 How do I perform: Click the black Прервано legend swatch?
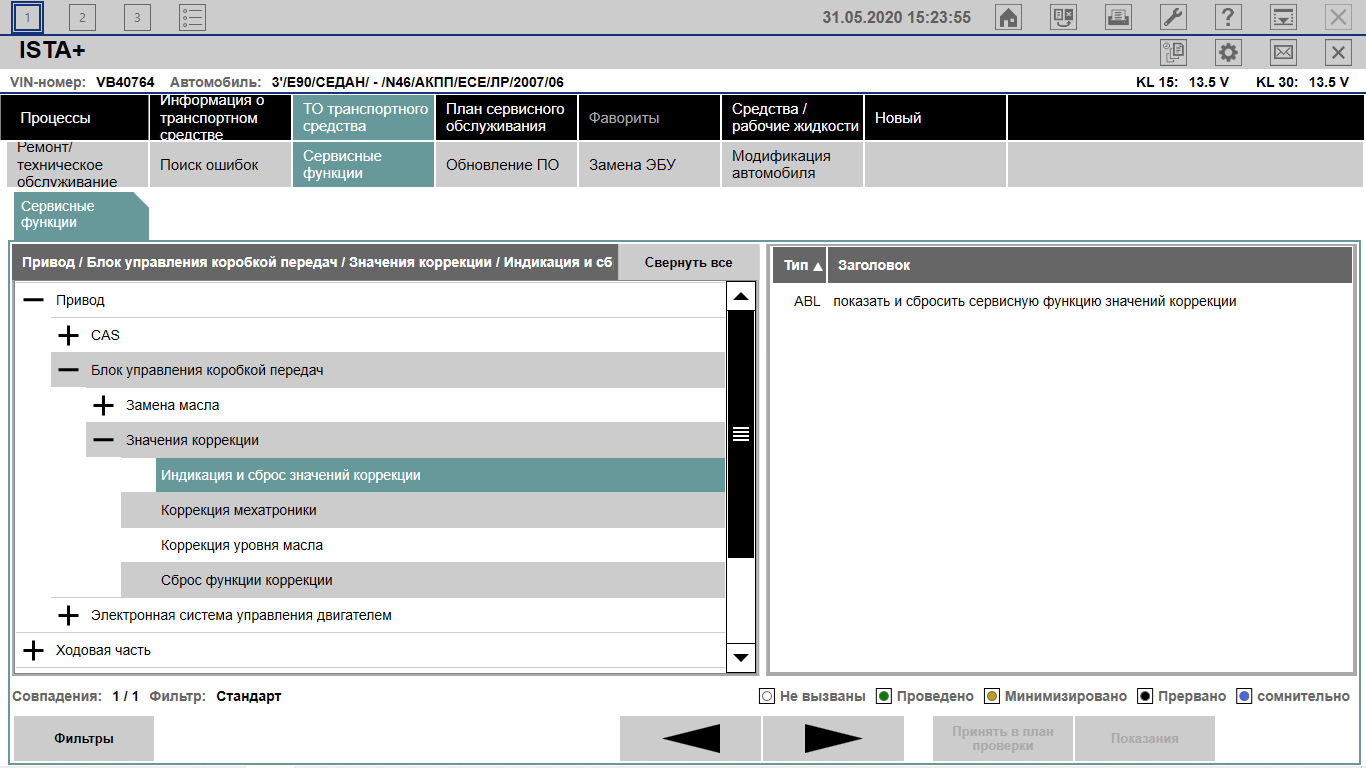pos(1145,696)
